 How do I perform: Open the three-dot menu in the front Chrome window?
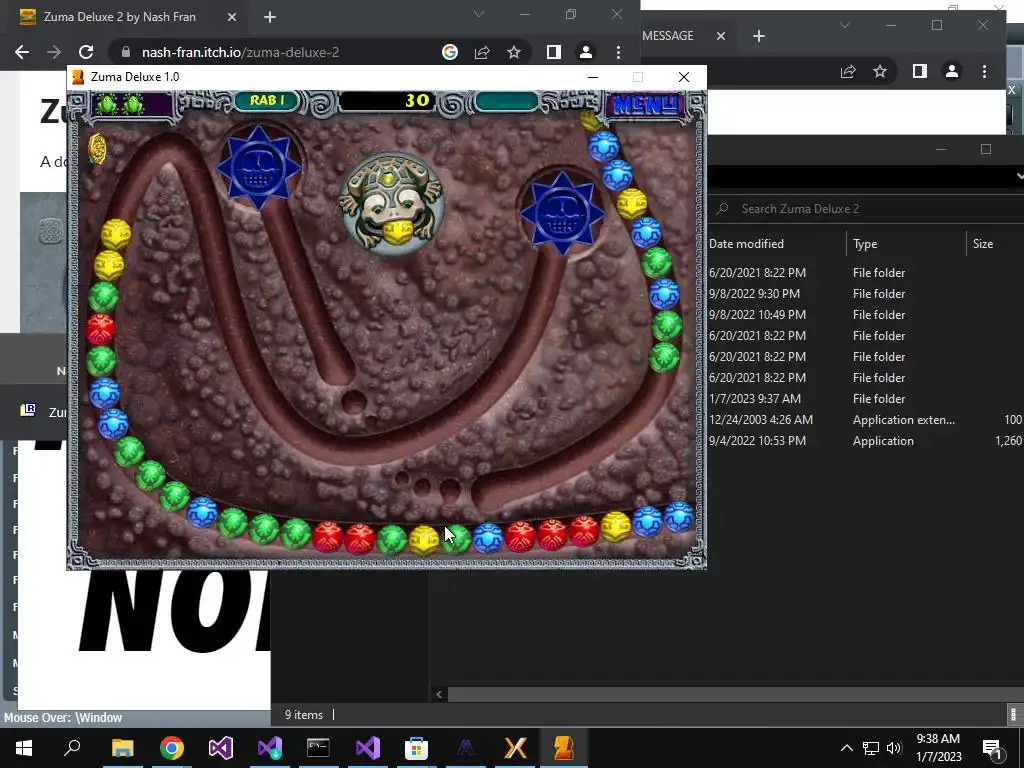(618, 52)
